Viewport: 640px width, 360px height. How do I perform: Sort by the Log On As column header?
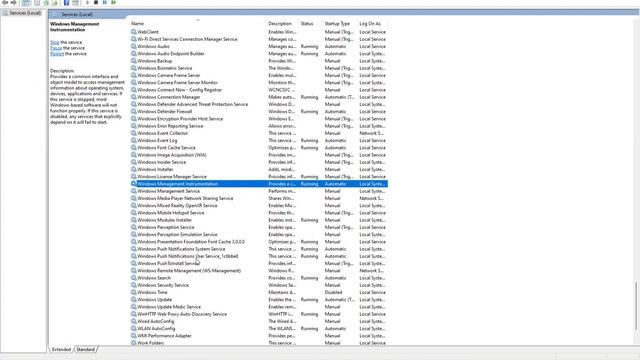(x=370, y=24)
